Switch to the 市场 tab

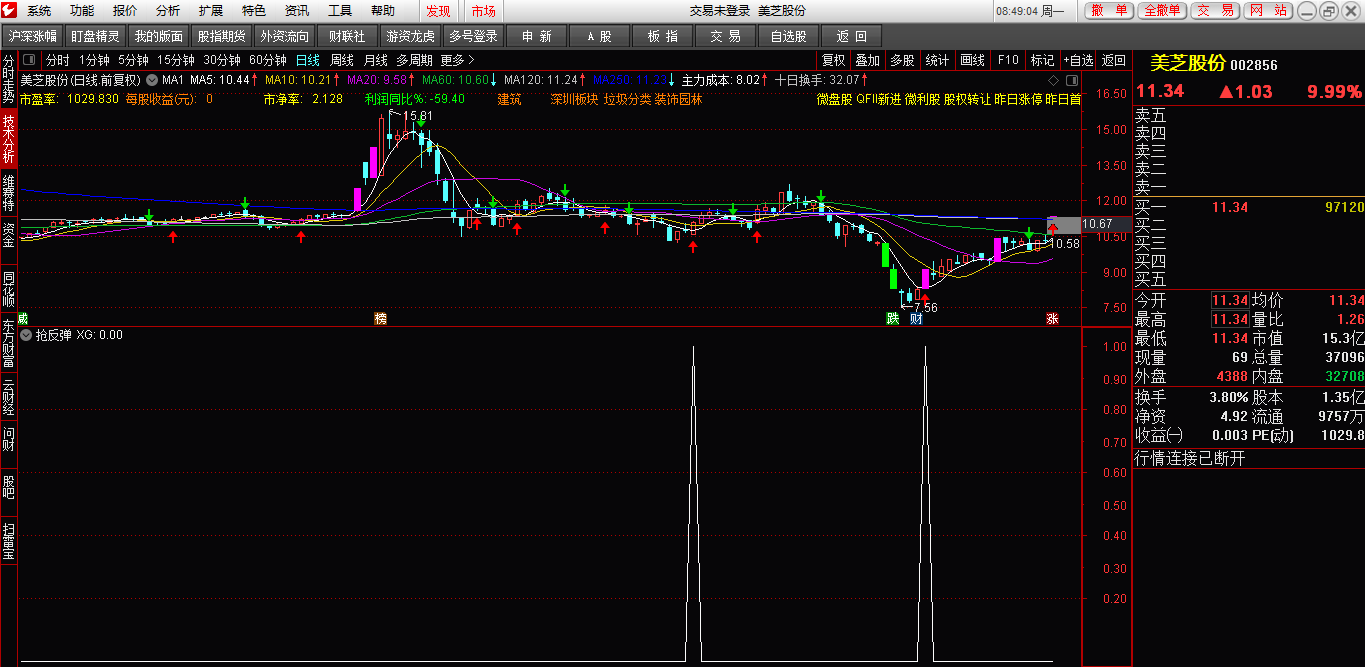pyautogui.click(x=483, y=11)
